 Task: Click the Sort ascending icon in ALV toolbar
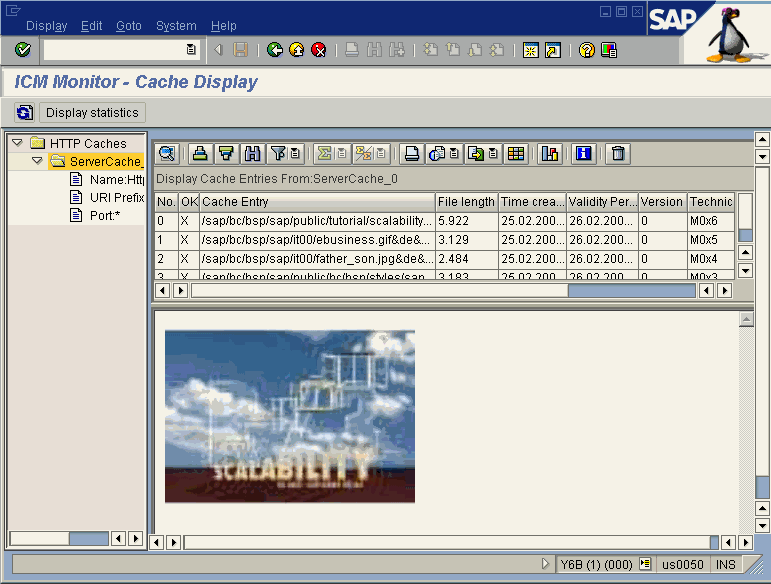200,153
